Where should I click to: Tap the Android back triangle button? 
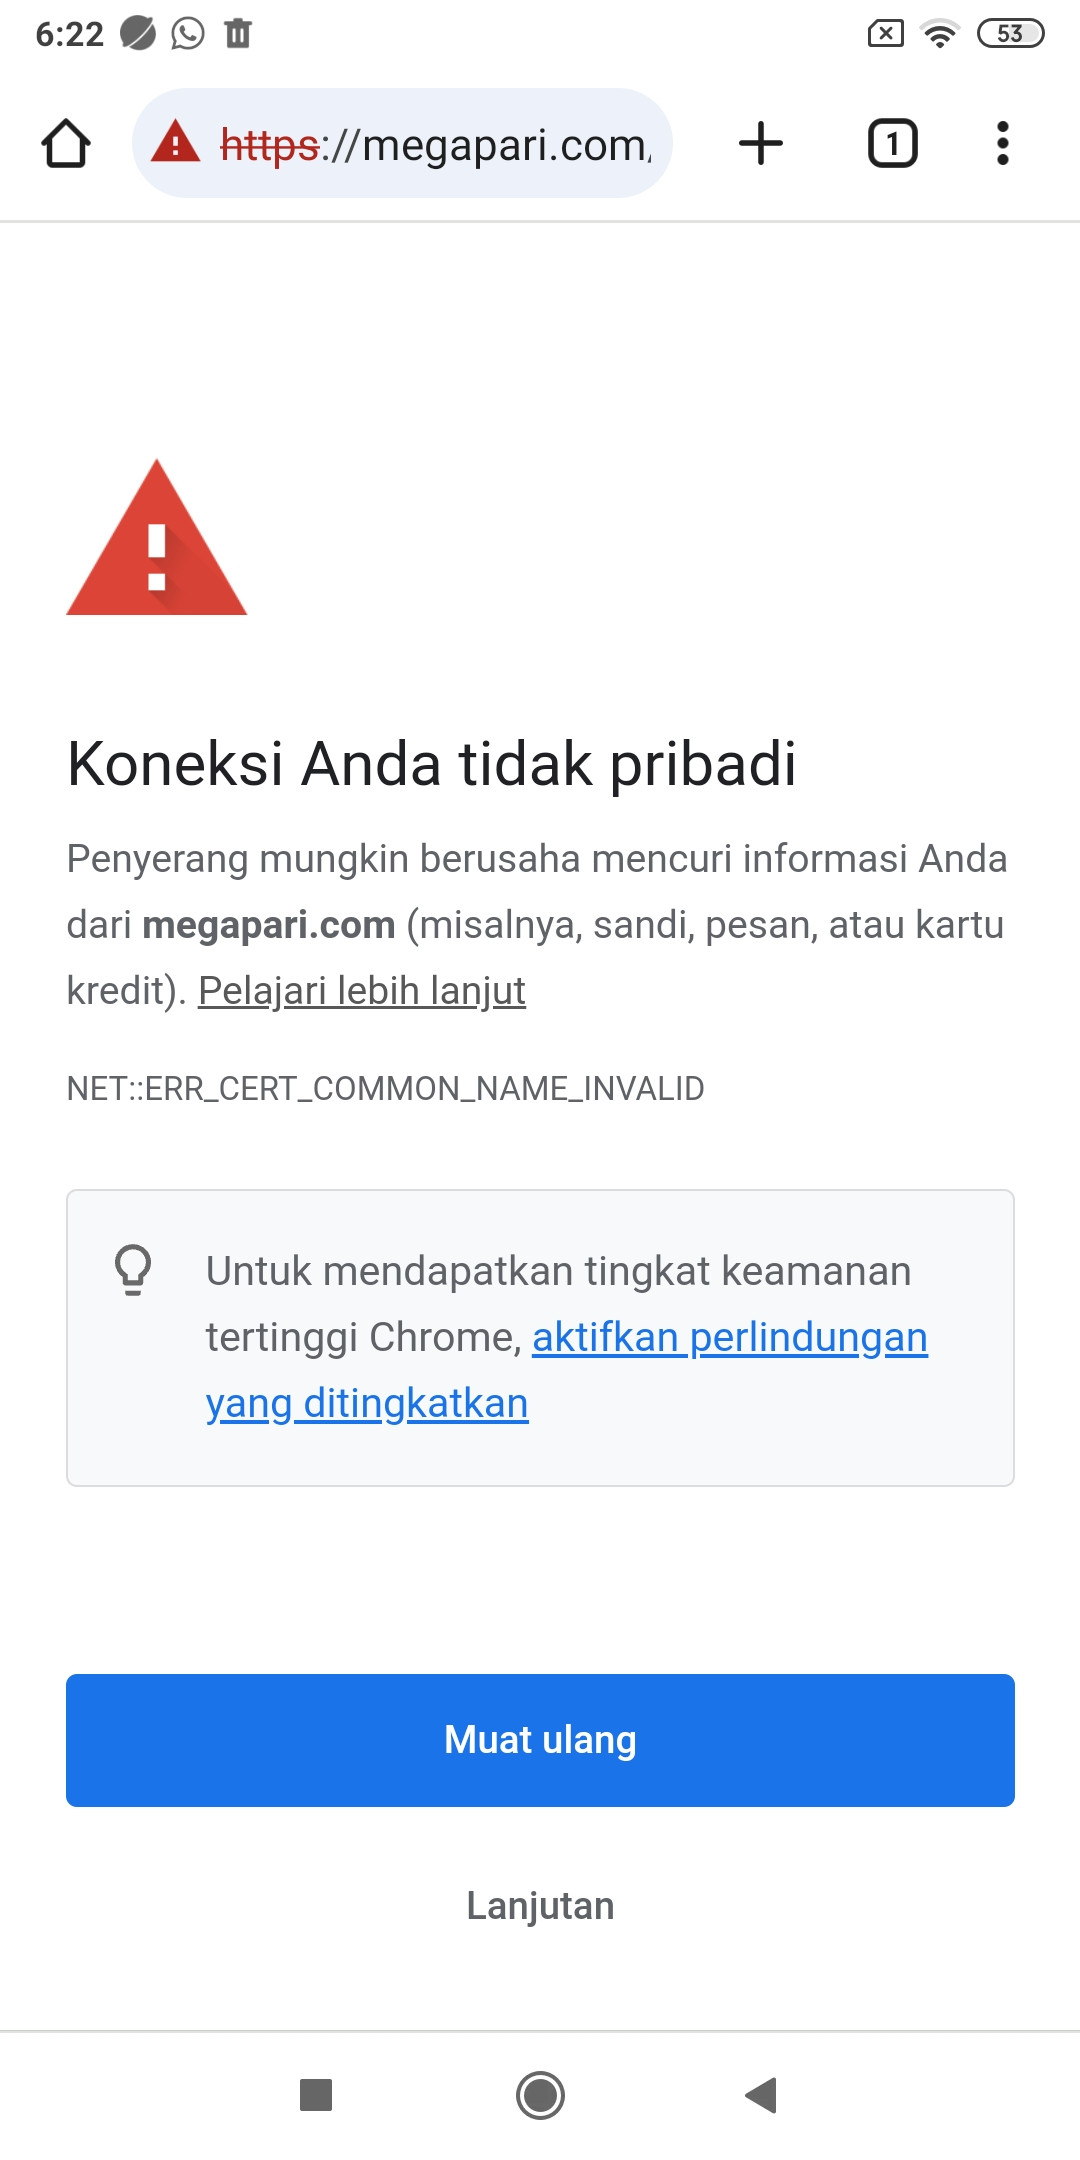762,2094
